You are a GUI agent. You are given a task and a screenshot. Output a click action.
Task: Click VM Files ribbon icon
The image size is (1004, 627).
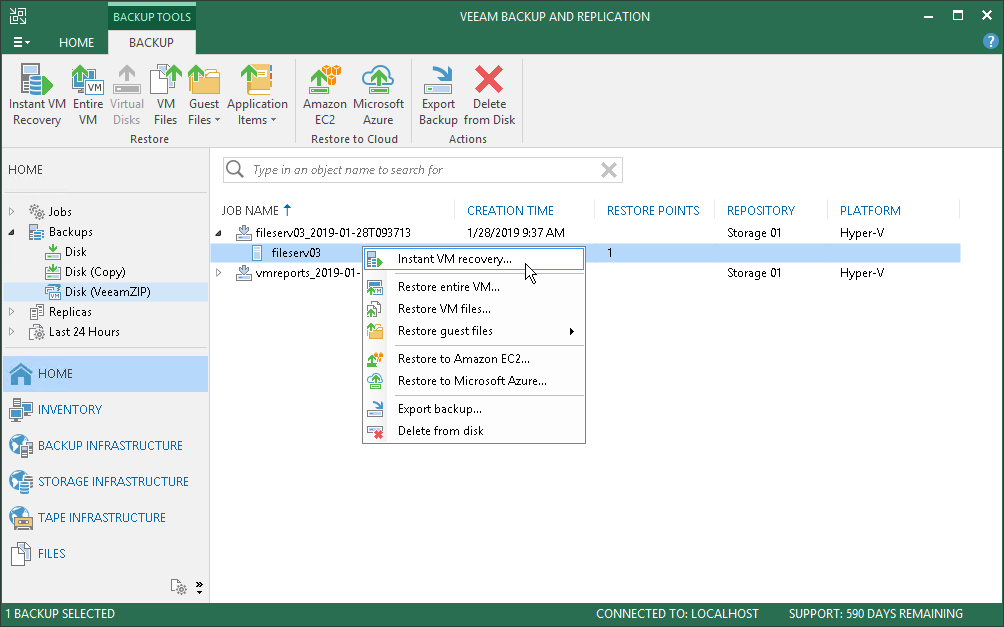[x=165, y=95]
